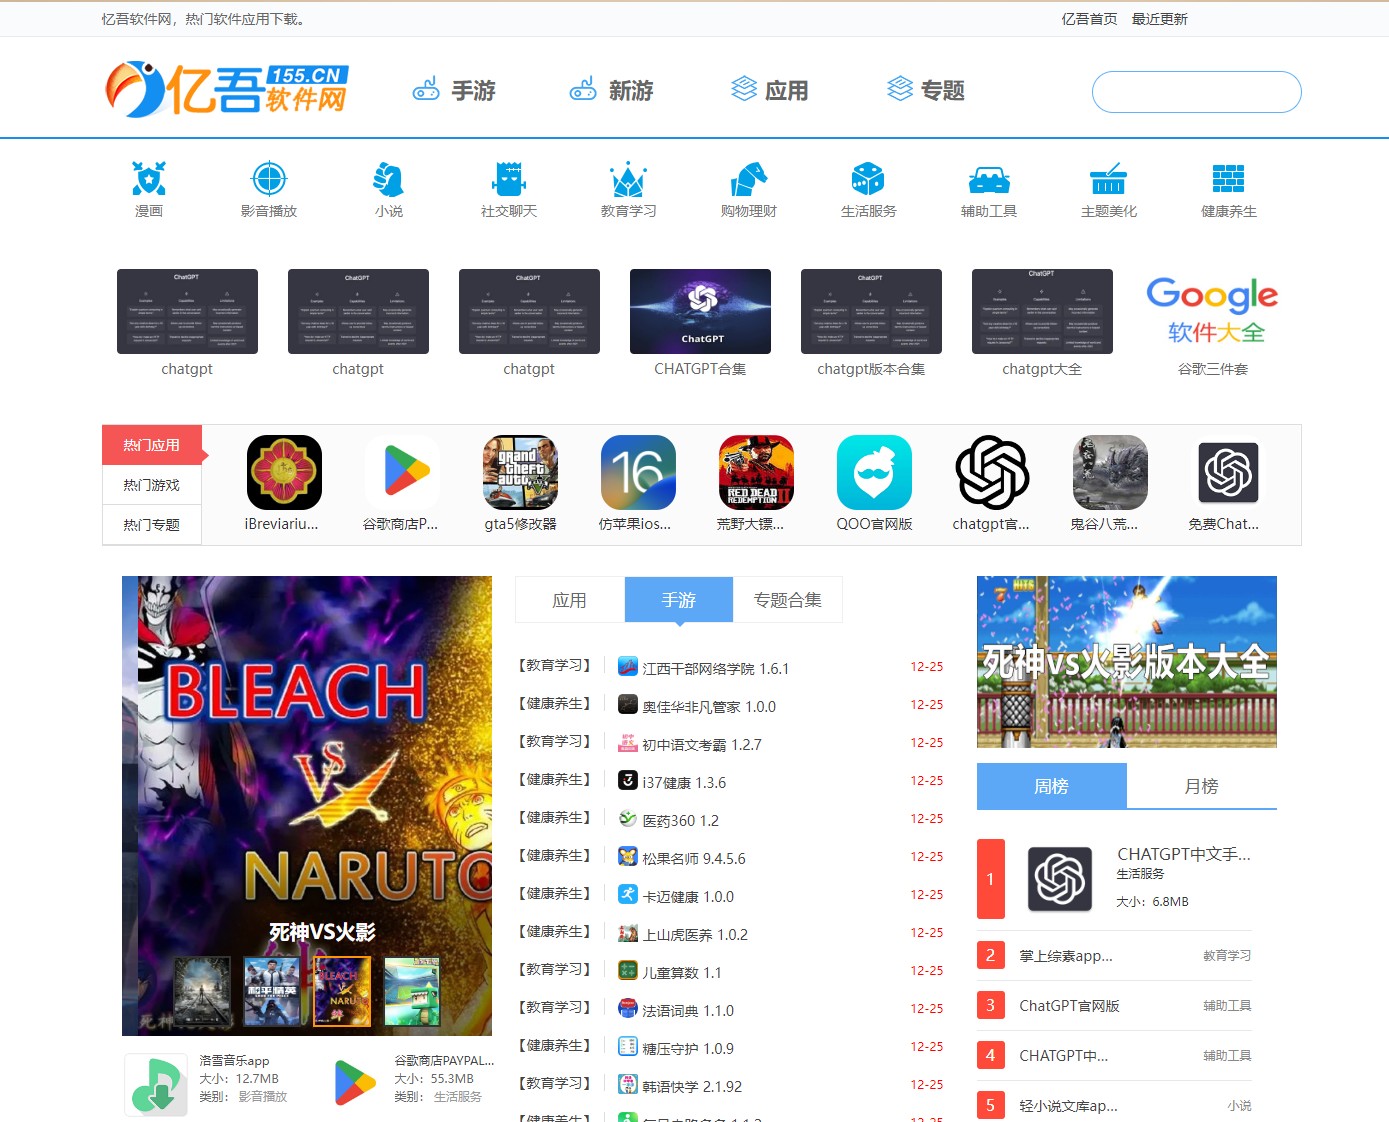Select the 生活服务 dice icon
This screenshot has height=1122, width=1389.
[868, 182]
